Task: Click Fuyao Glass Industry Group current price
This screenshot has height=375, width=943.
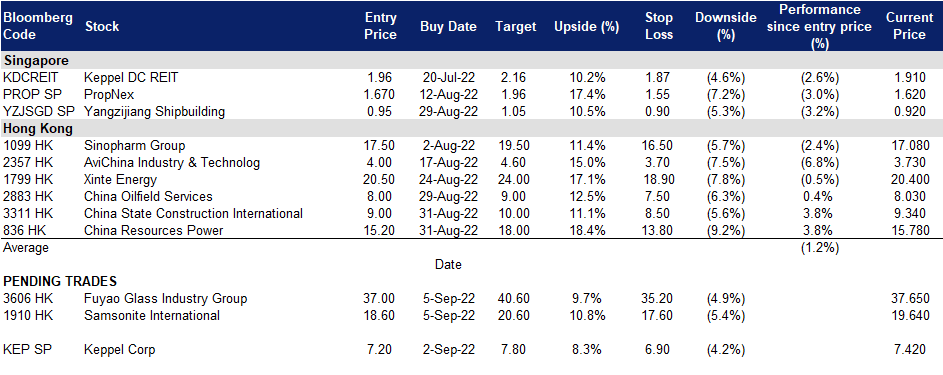Action: pyautogui.click(x=911, y=299)
